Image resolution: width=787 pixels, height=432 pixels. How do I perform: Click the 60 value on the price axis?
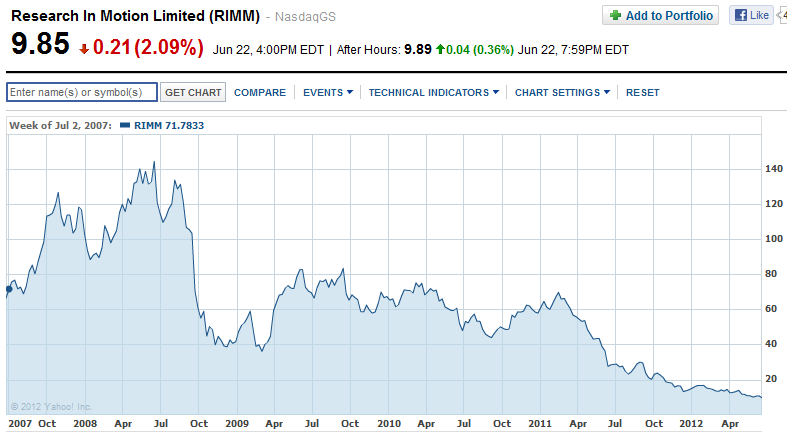coord(770,309)
